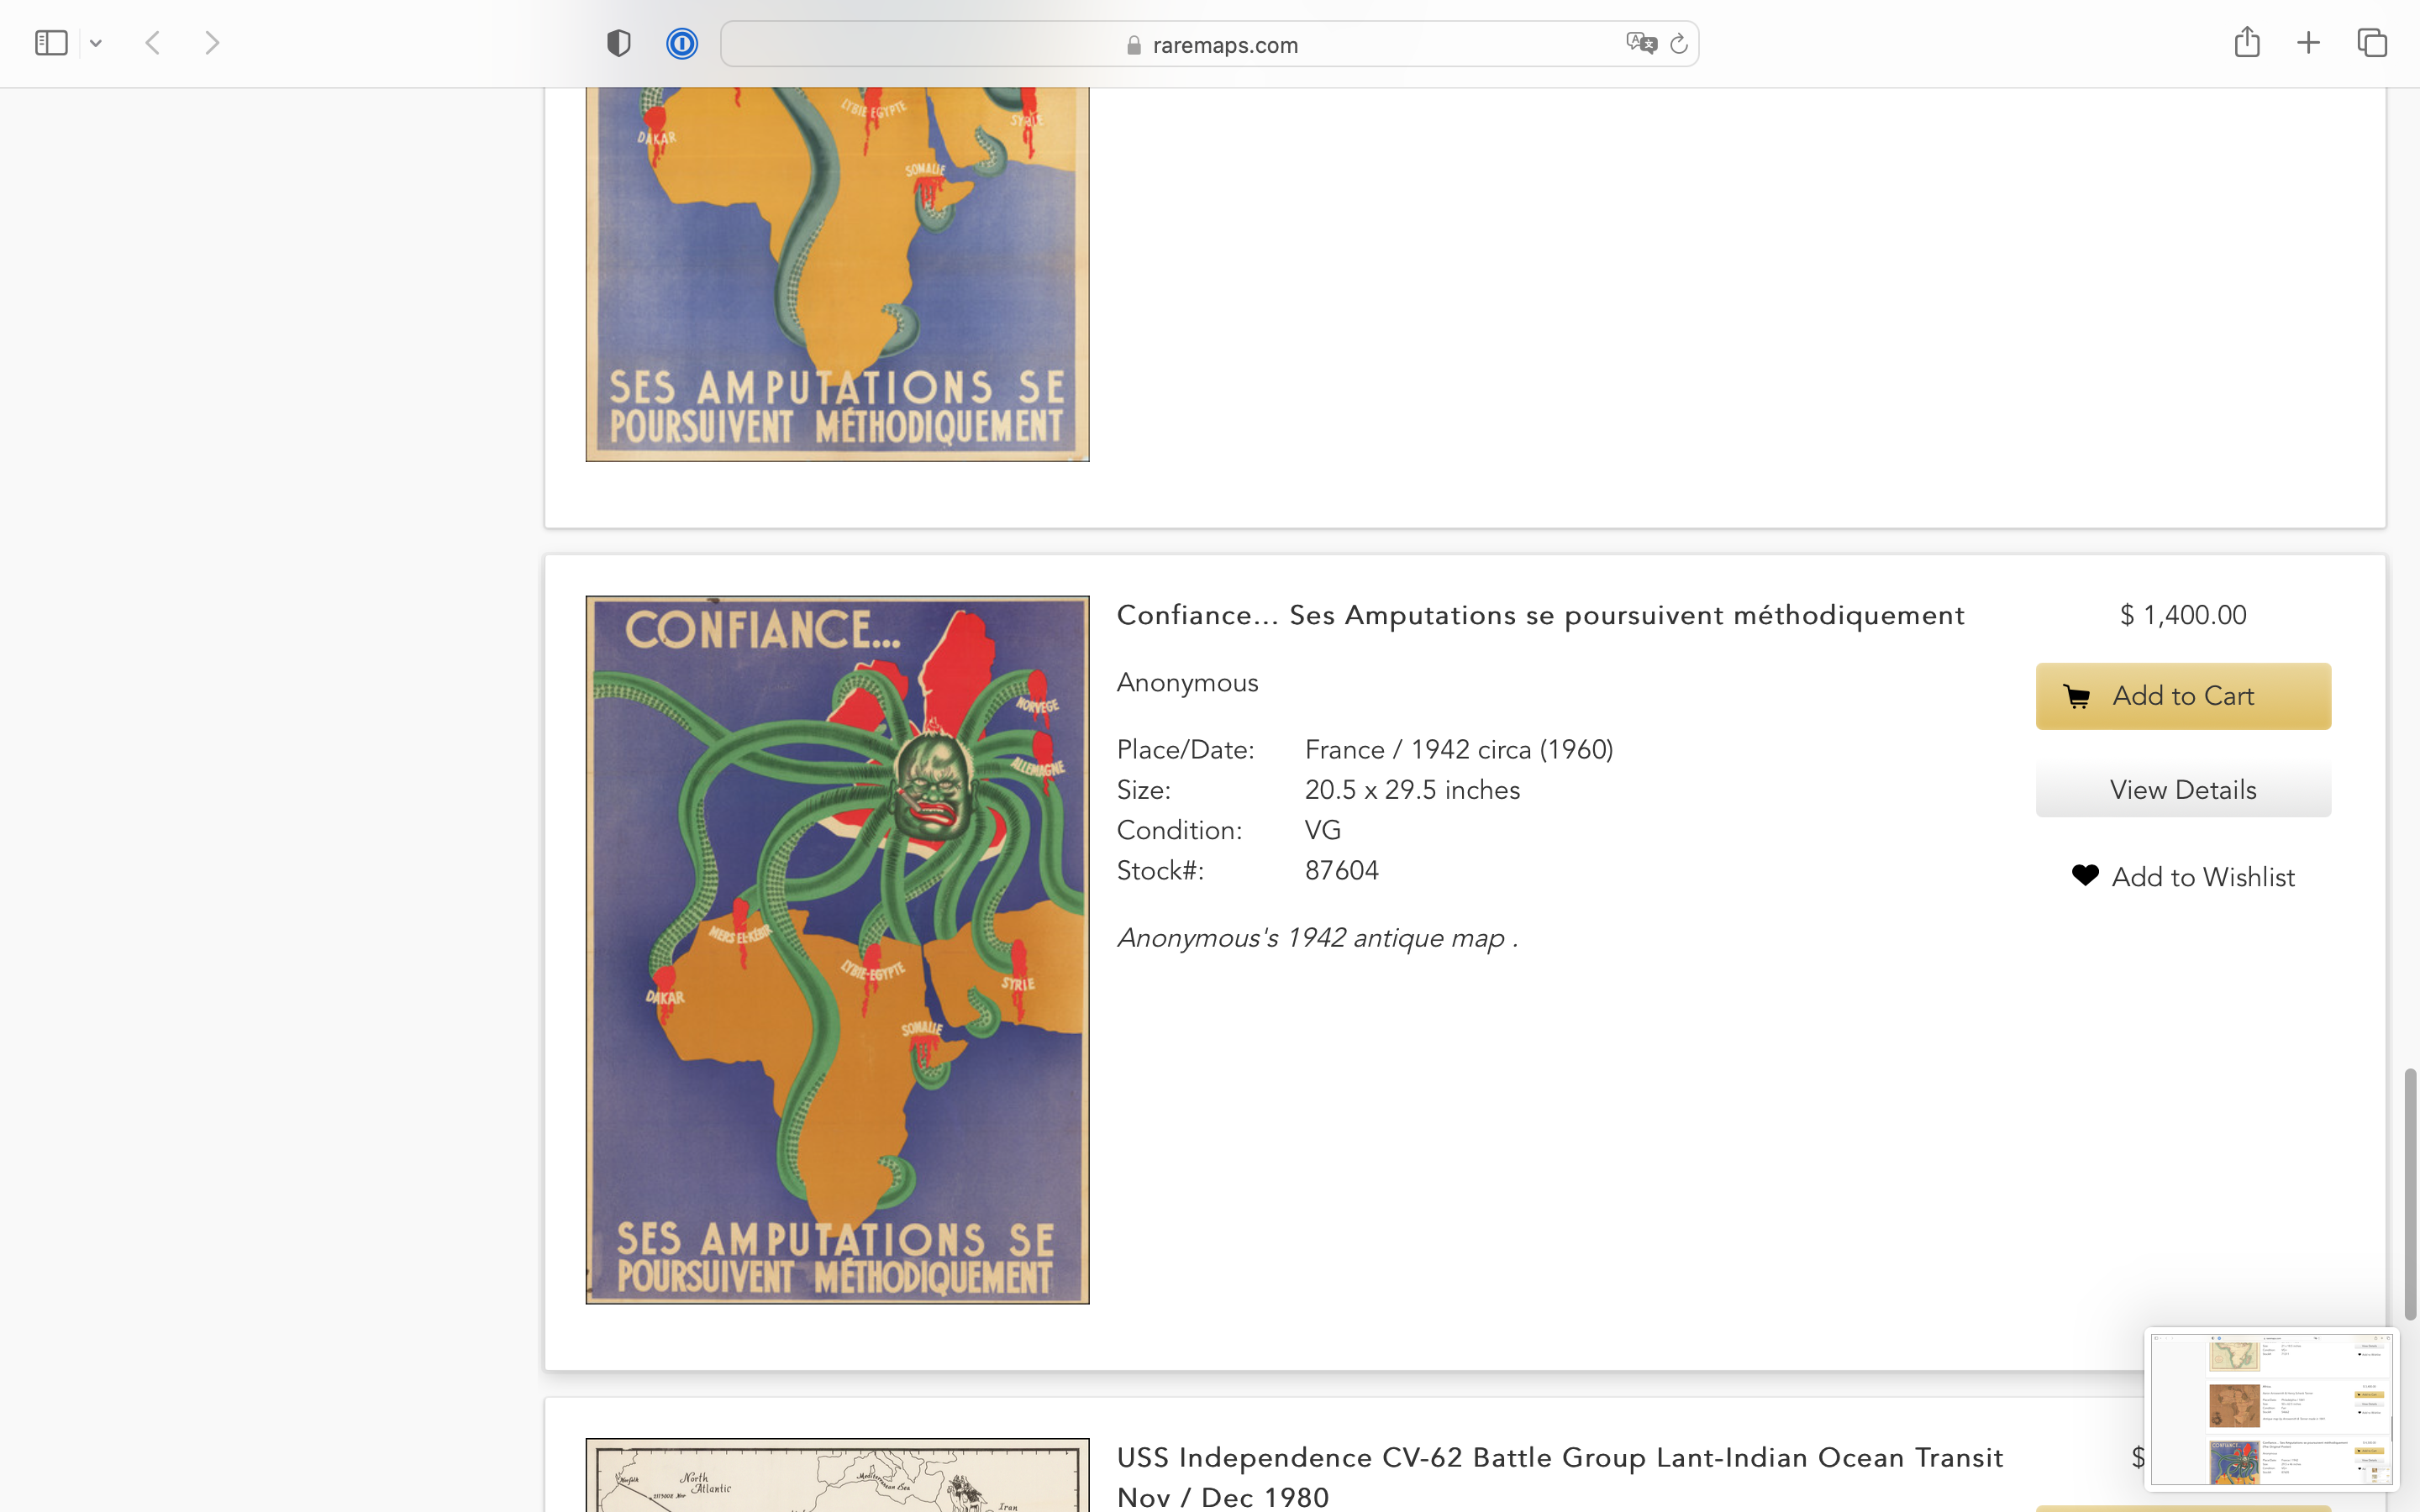This screenshot has height=1512, width=2420.
Task: Click the translate page icon
Action: click(1640, 43)
